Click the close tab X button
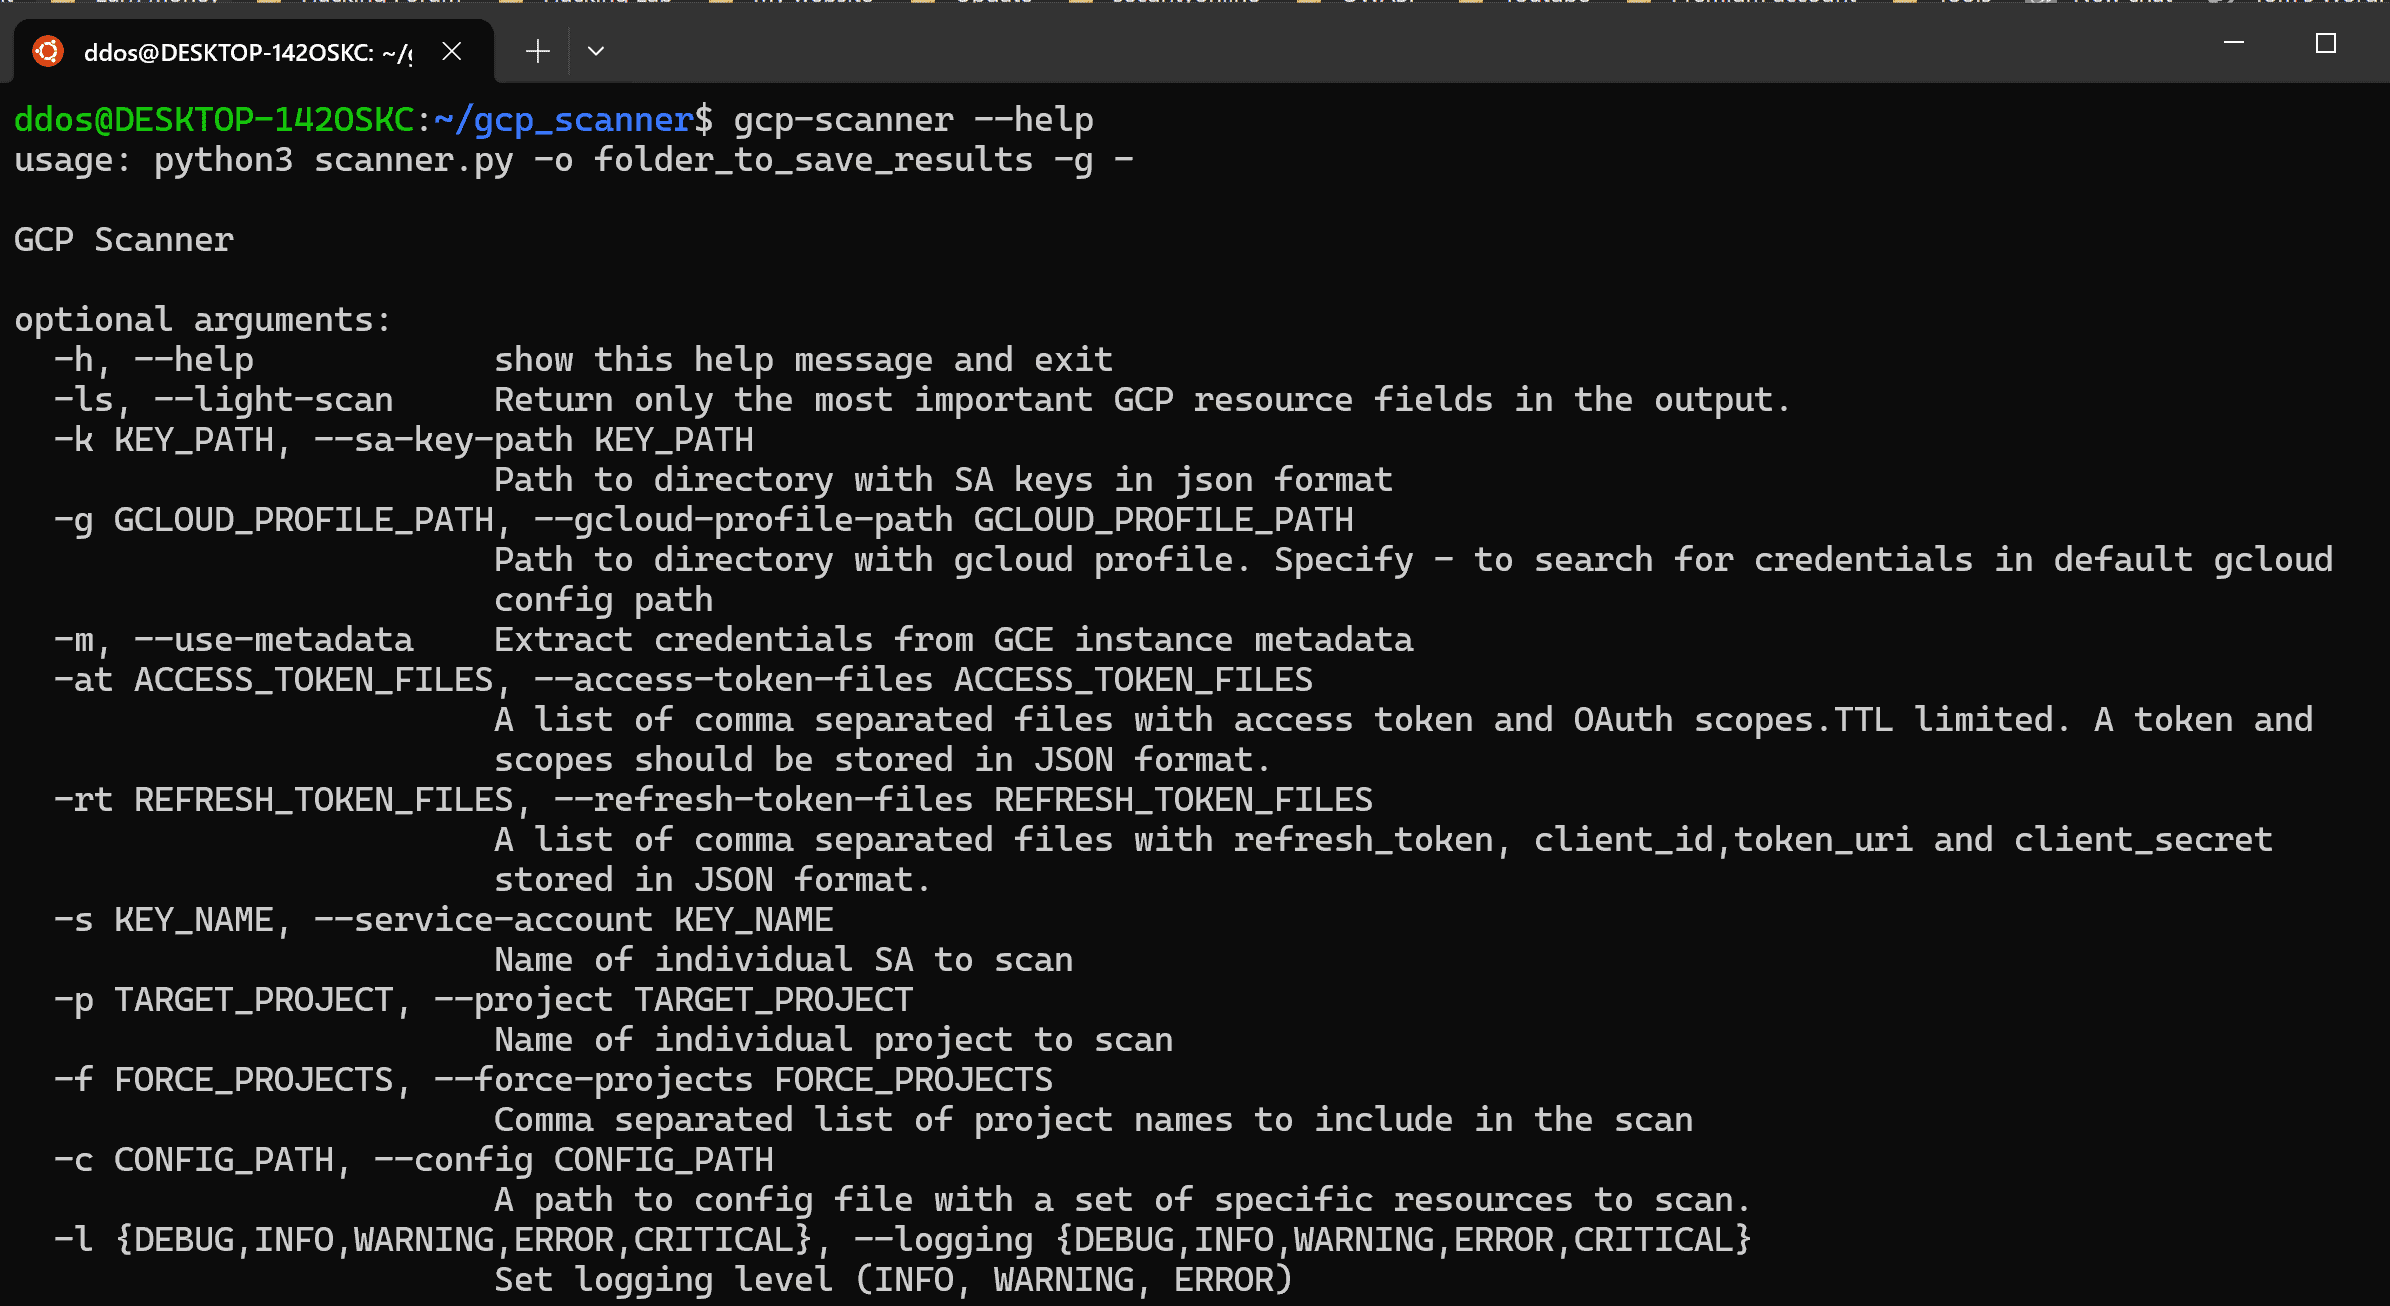 click(455, 51)
